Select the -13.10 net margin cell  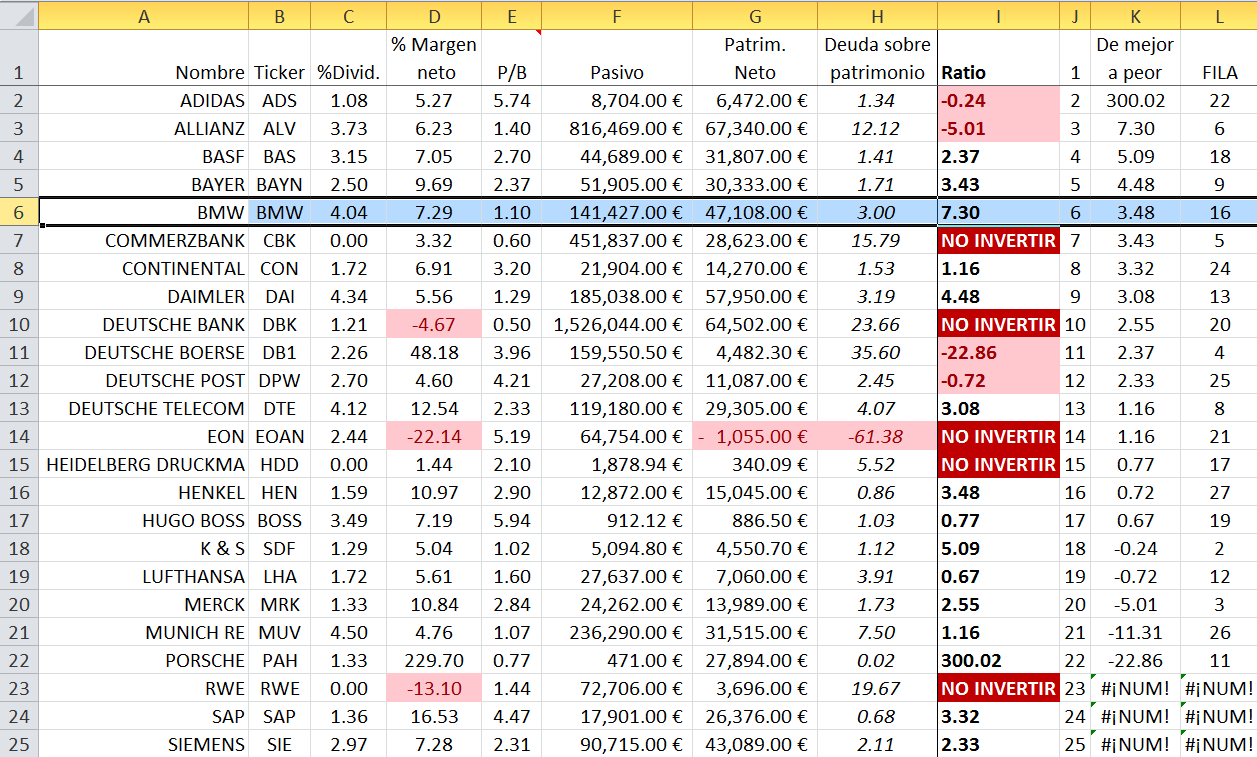(433, 688)
